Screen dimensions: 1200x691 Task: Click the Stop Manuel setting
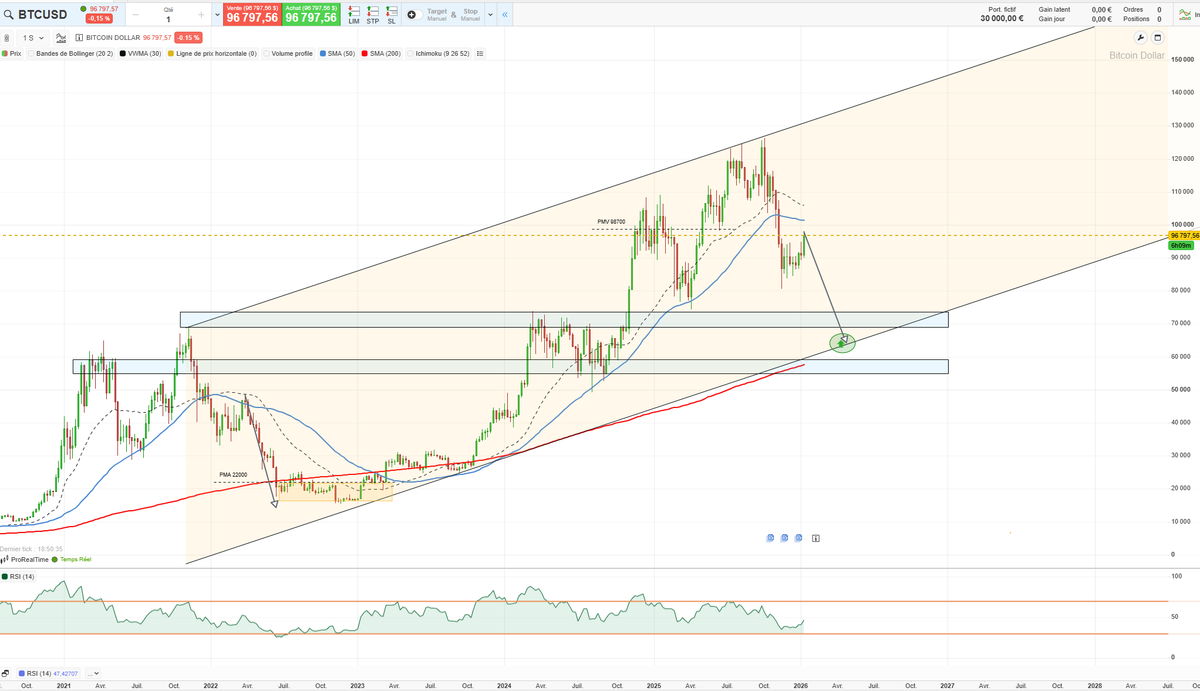470,15
